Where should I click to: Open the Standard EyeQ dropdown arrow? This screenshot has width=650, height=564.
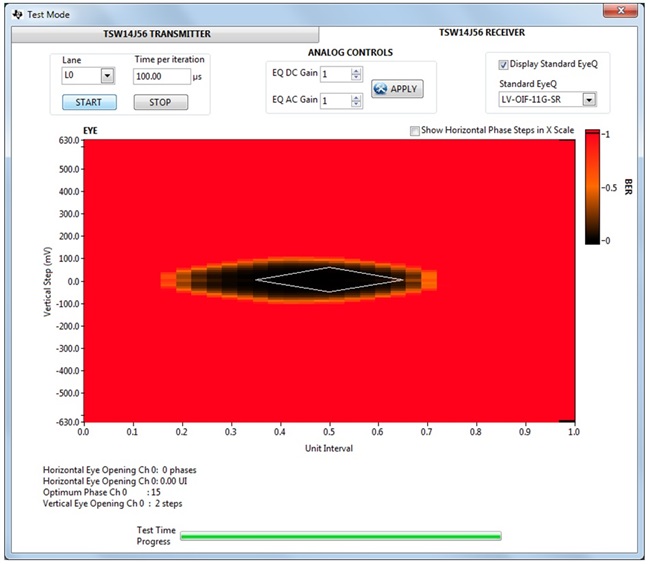pos(589,99)
